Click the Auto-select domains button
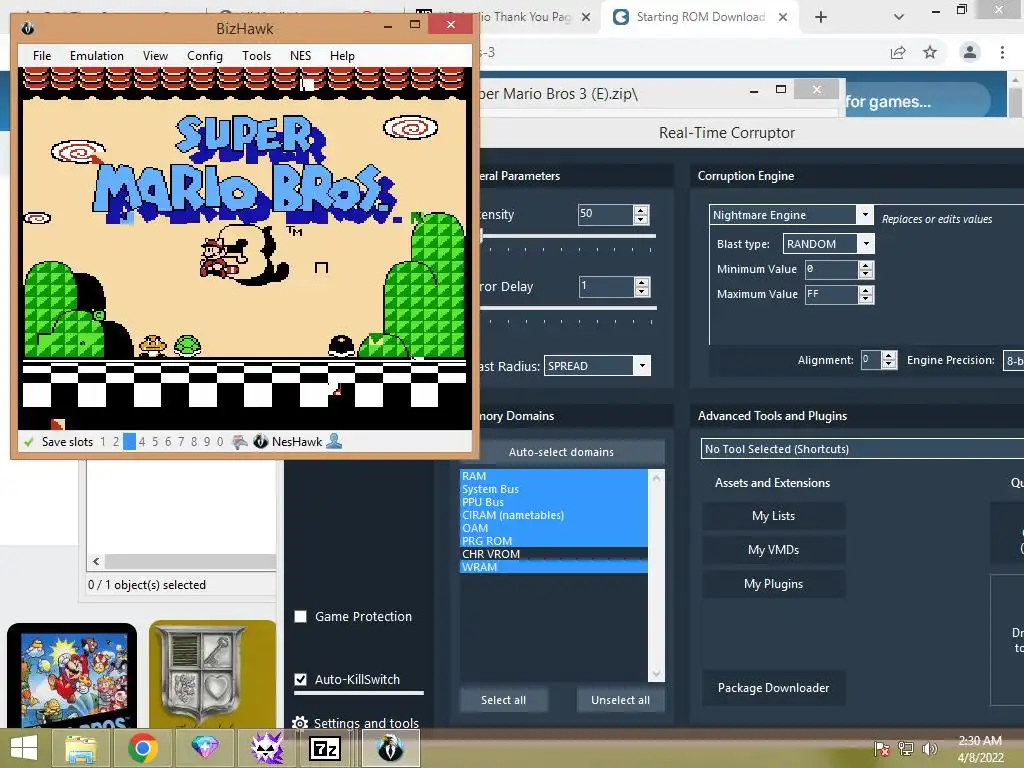1024x768 pixels. point(562,452)
